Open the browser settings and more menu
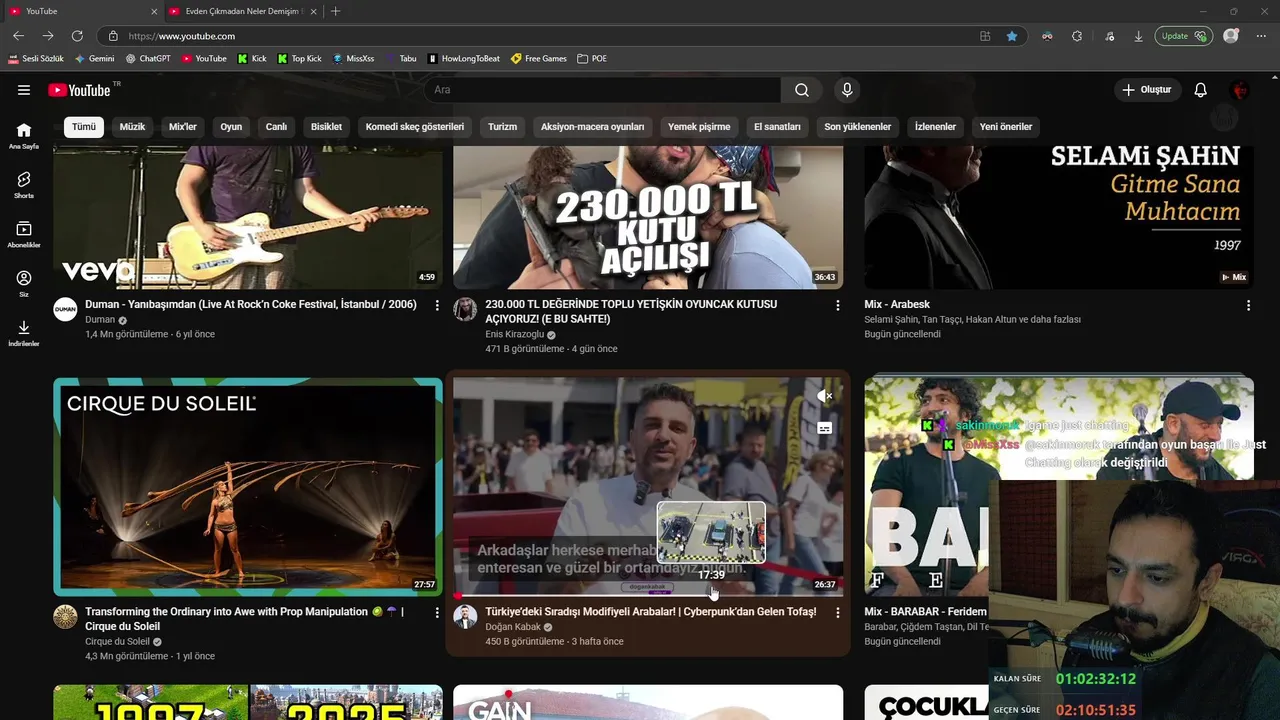The width and height of the screenshot is (1280, 720). point(1259,36)
